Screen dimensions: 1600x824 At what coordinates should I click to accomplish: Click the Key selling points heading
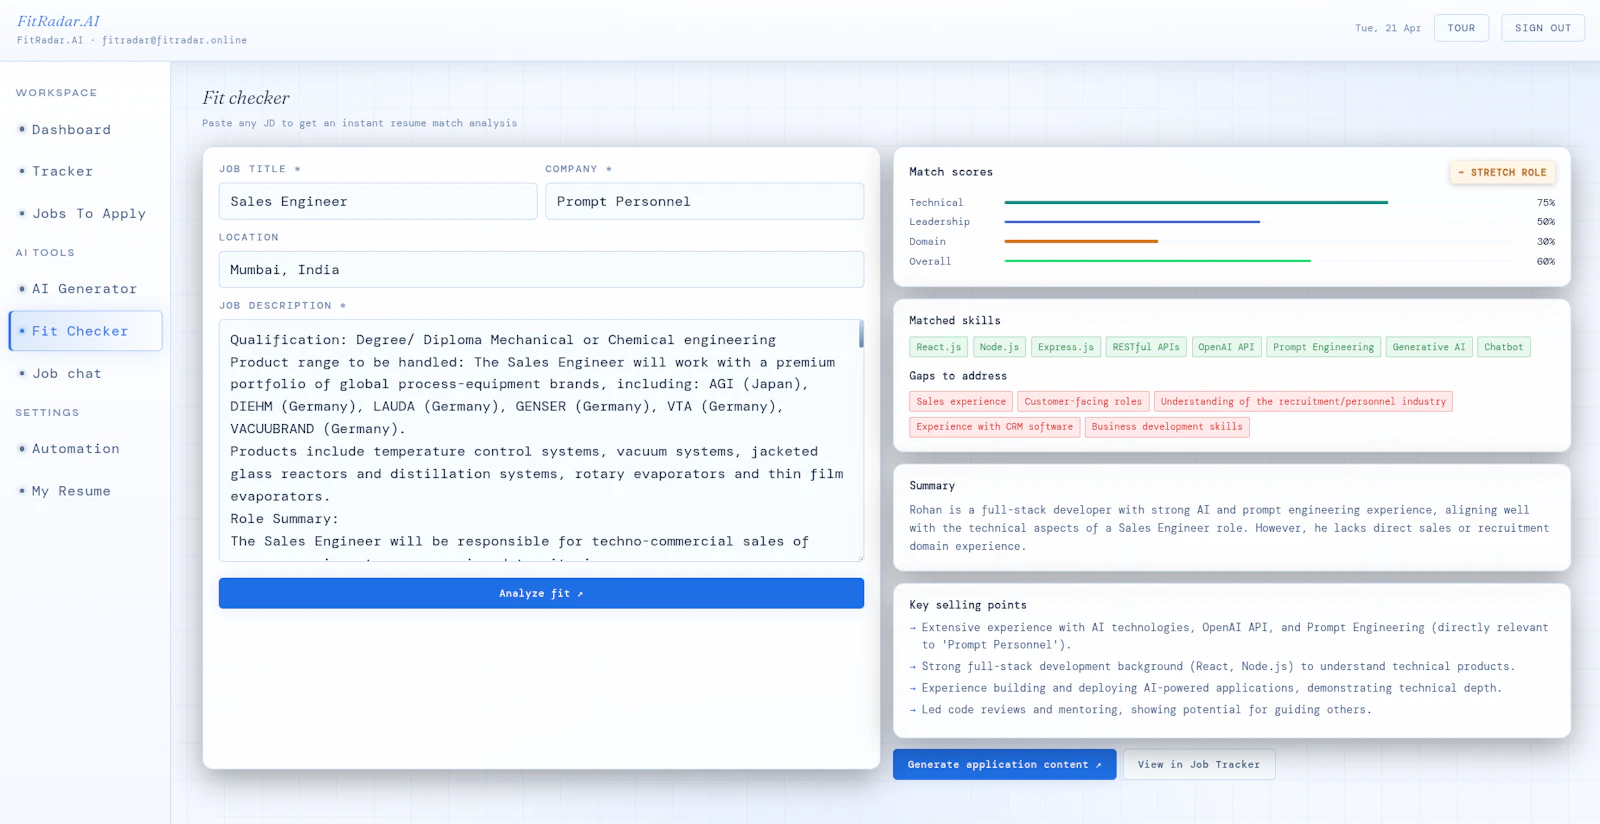[x=968, y=605]
